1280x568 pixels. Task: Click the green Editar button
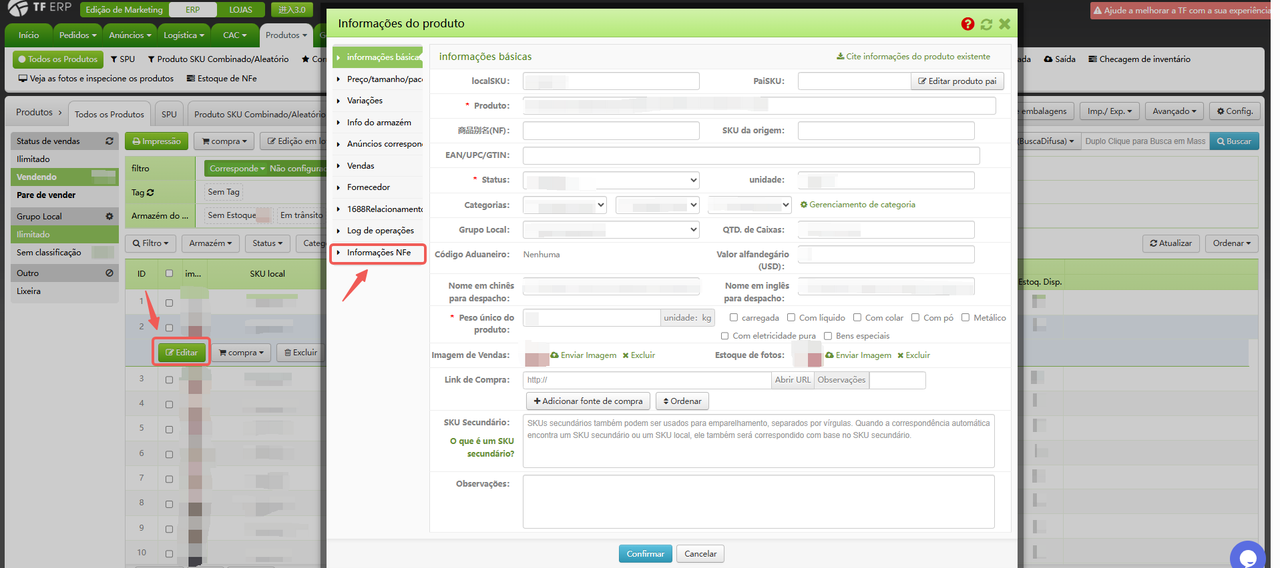[182, 352]
